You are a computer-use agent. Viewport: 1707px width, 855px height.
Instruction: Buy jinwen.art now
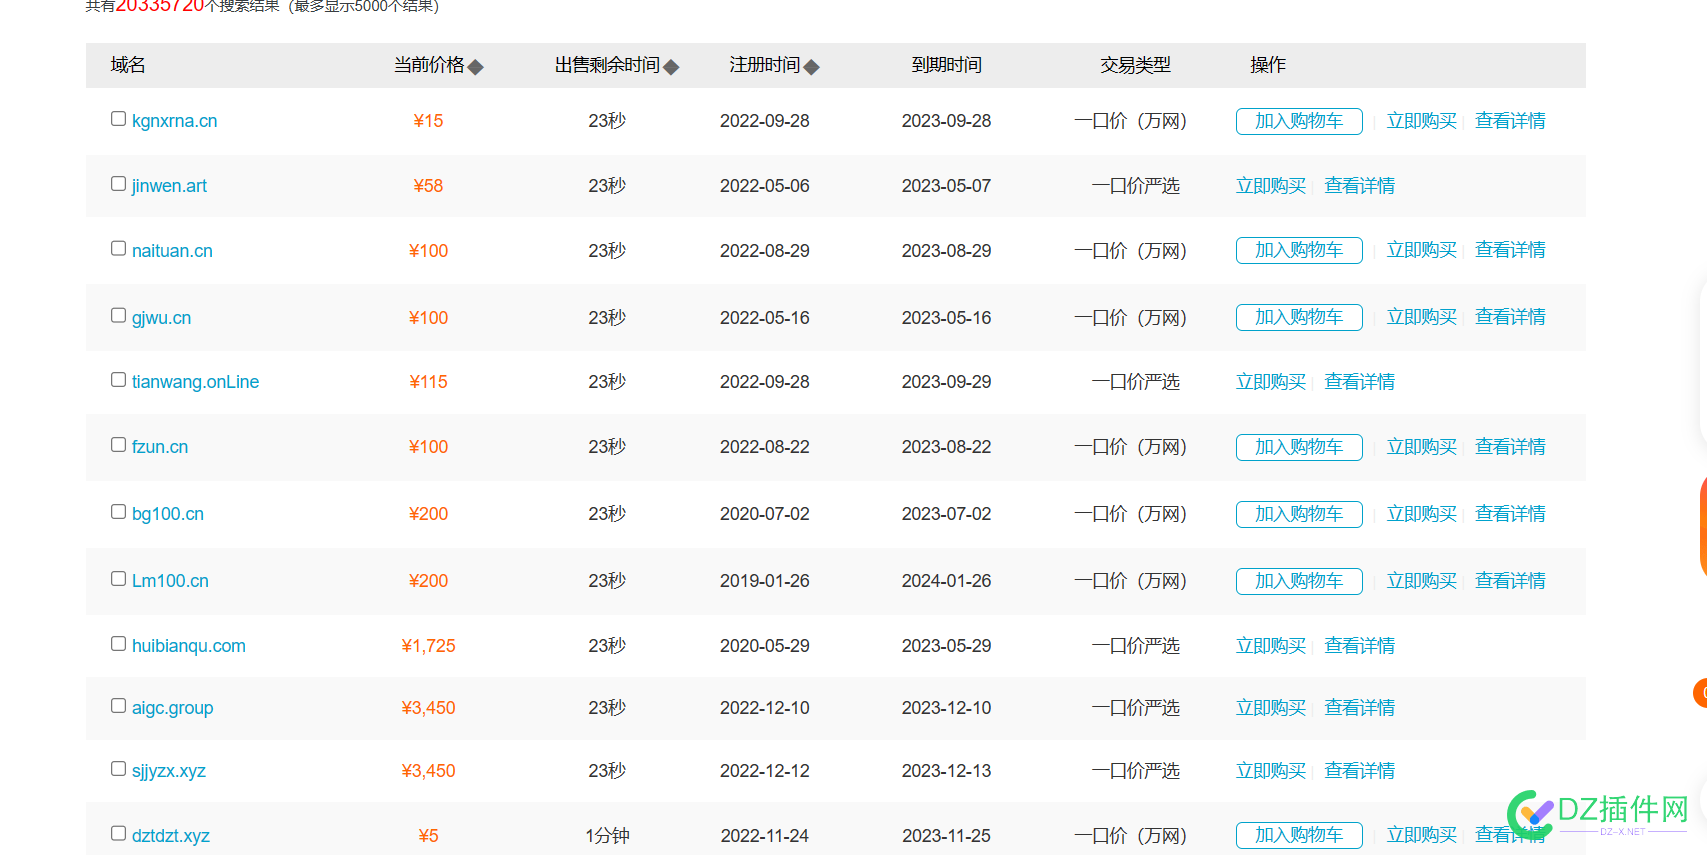[x=1271, y=186]
